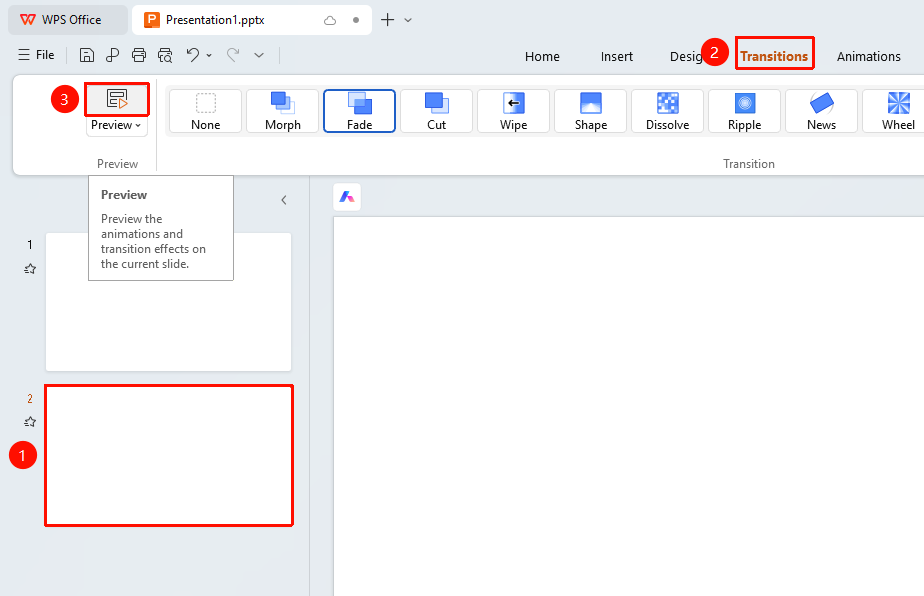Open the Insert ribbon tab
The image size is (924, 596).
616,57
